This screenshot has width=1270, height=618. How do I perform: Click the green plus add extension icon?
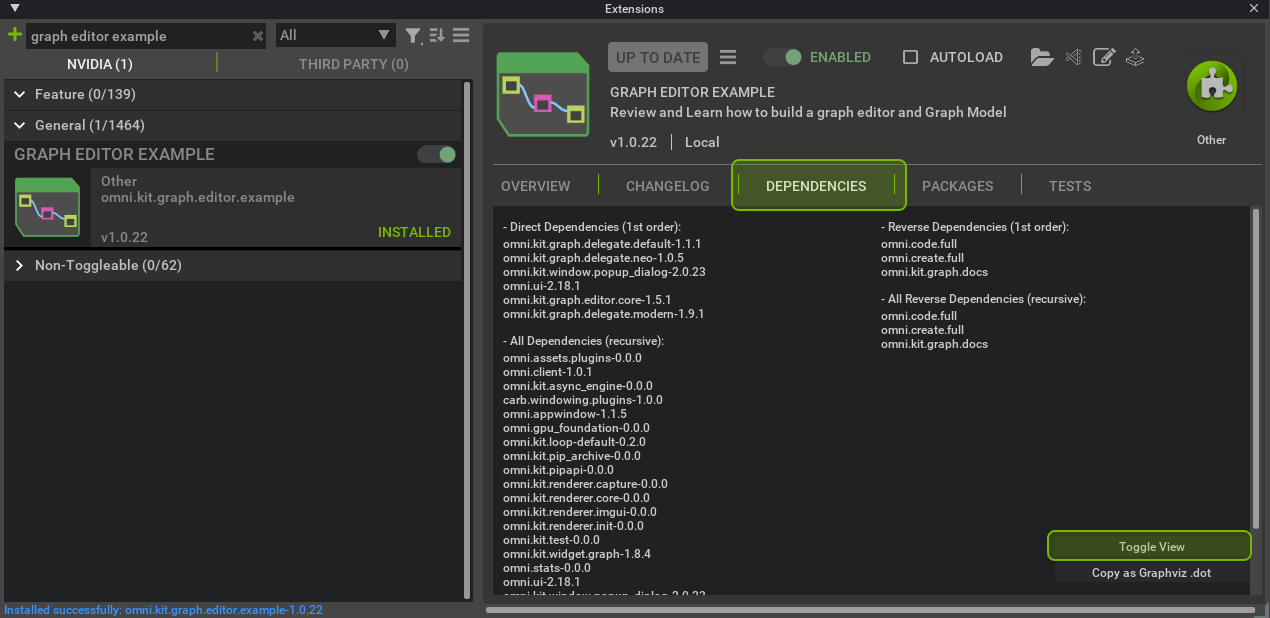[x=14, y=35]
